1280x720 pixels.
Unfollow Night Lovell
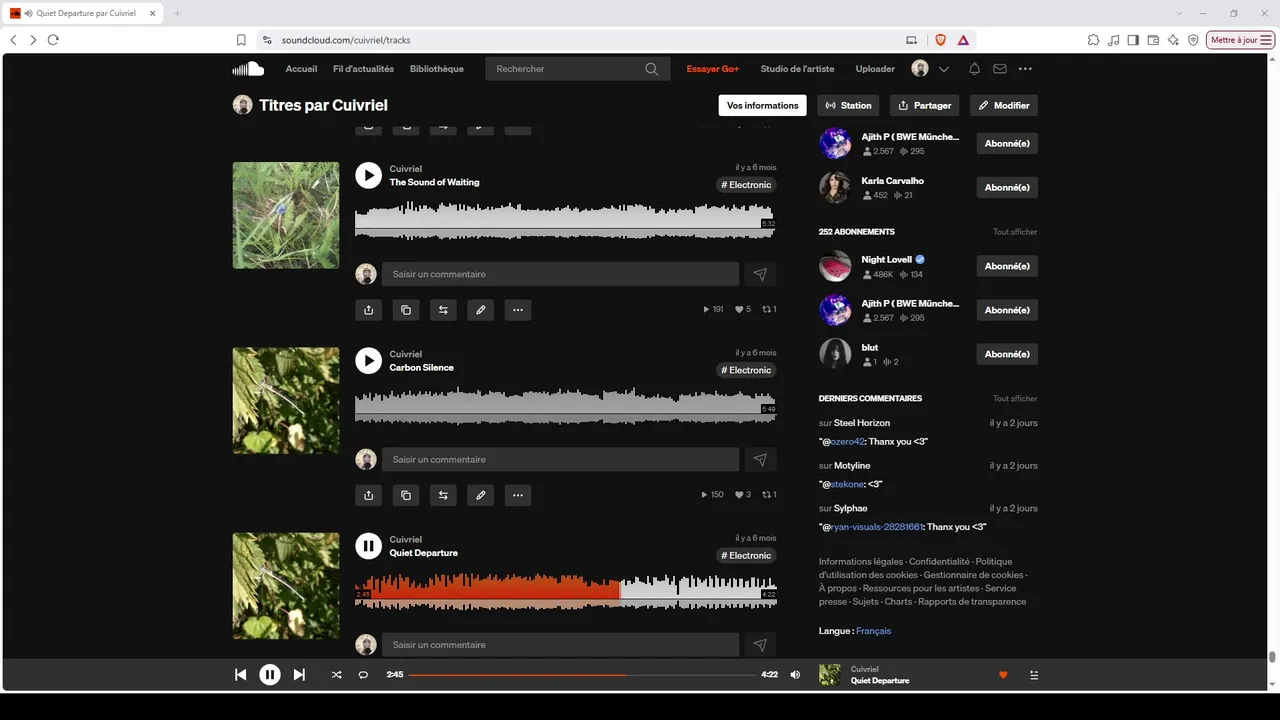coord(1007,266)
